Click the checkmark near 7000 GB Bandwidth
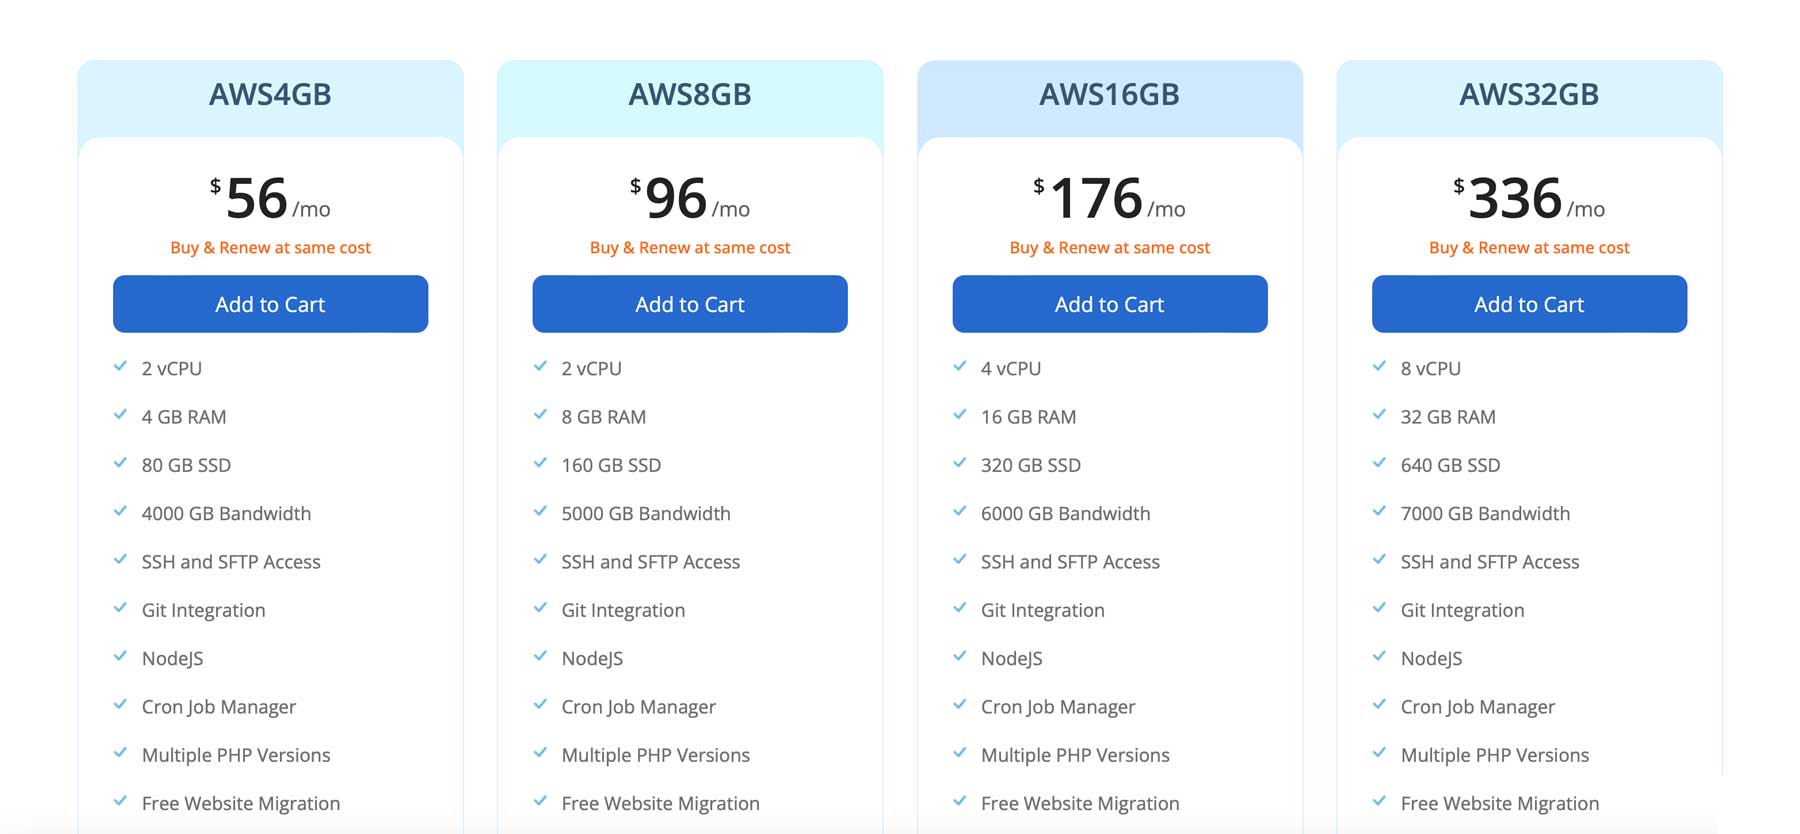1800x834 pixels. pos(1377,513)
